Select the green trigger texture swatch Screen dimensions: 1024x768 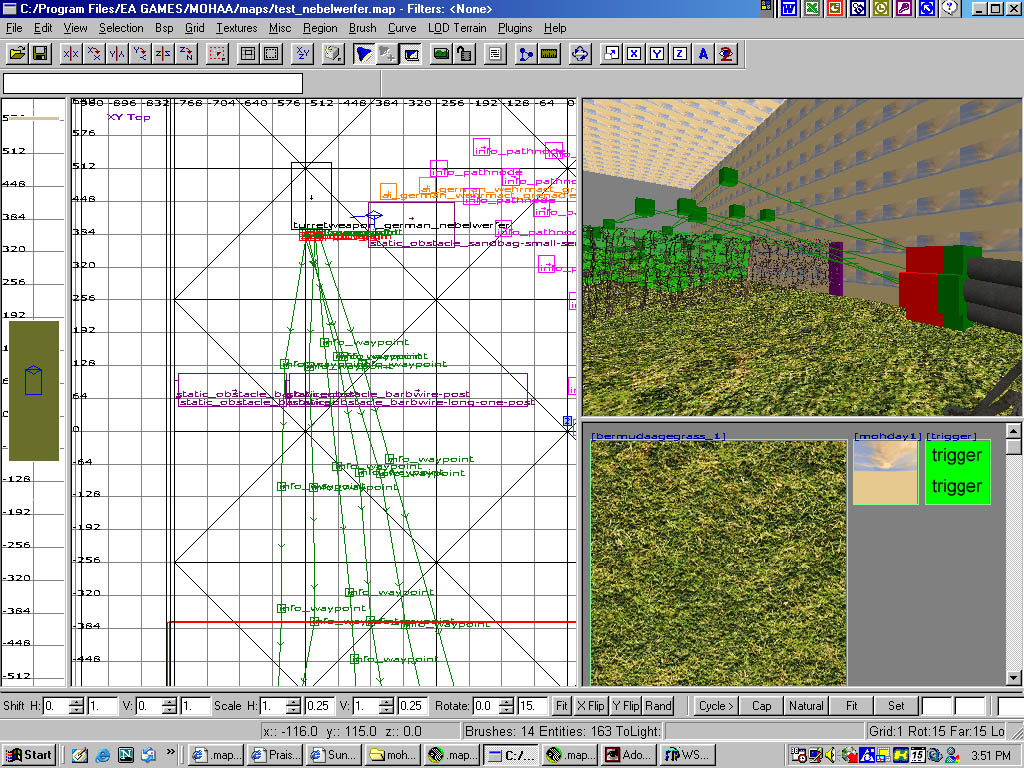tap(956, 471)
